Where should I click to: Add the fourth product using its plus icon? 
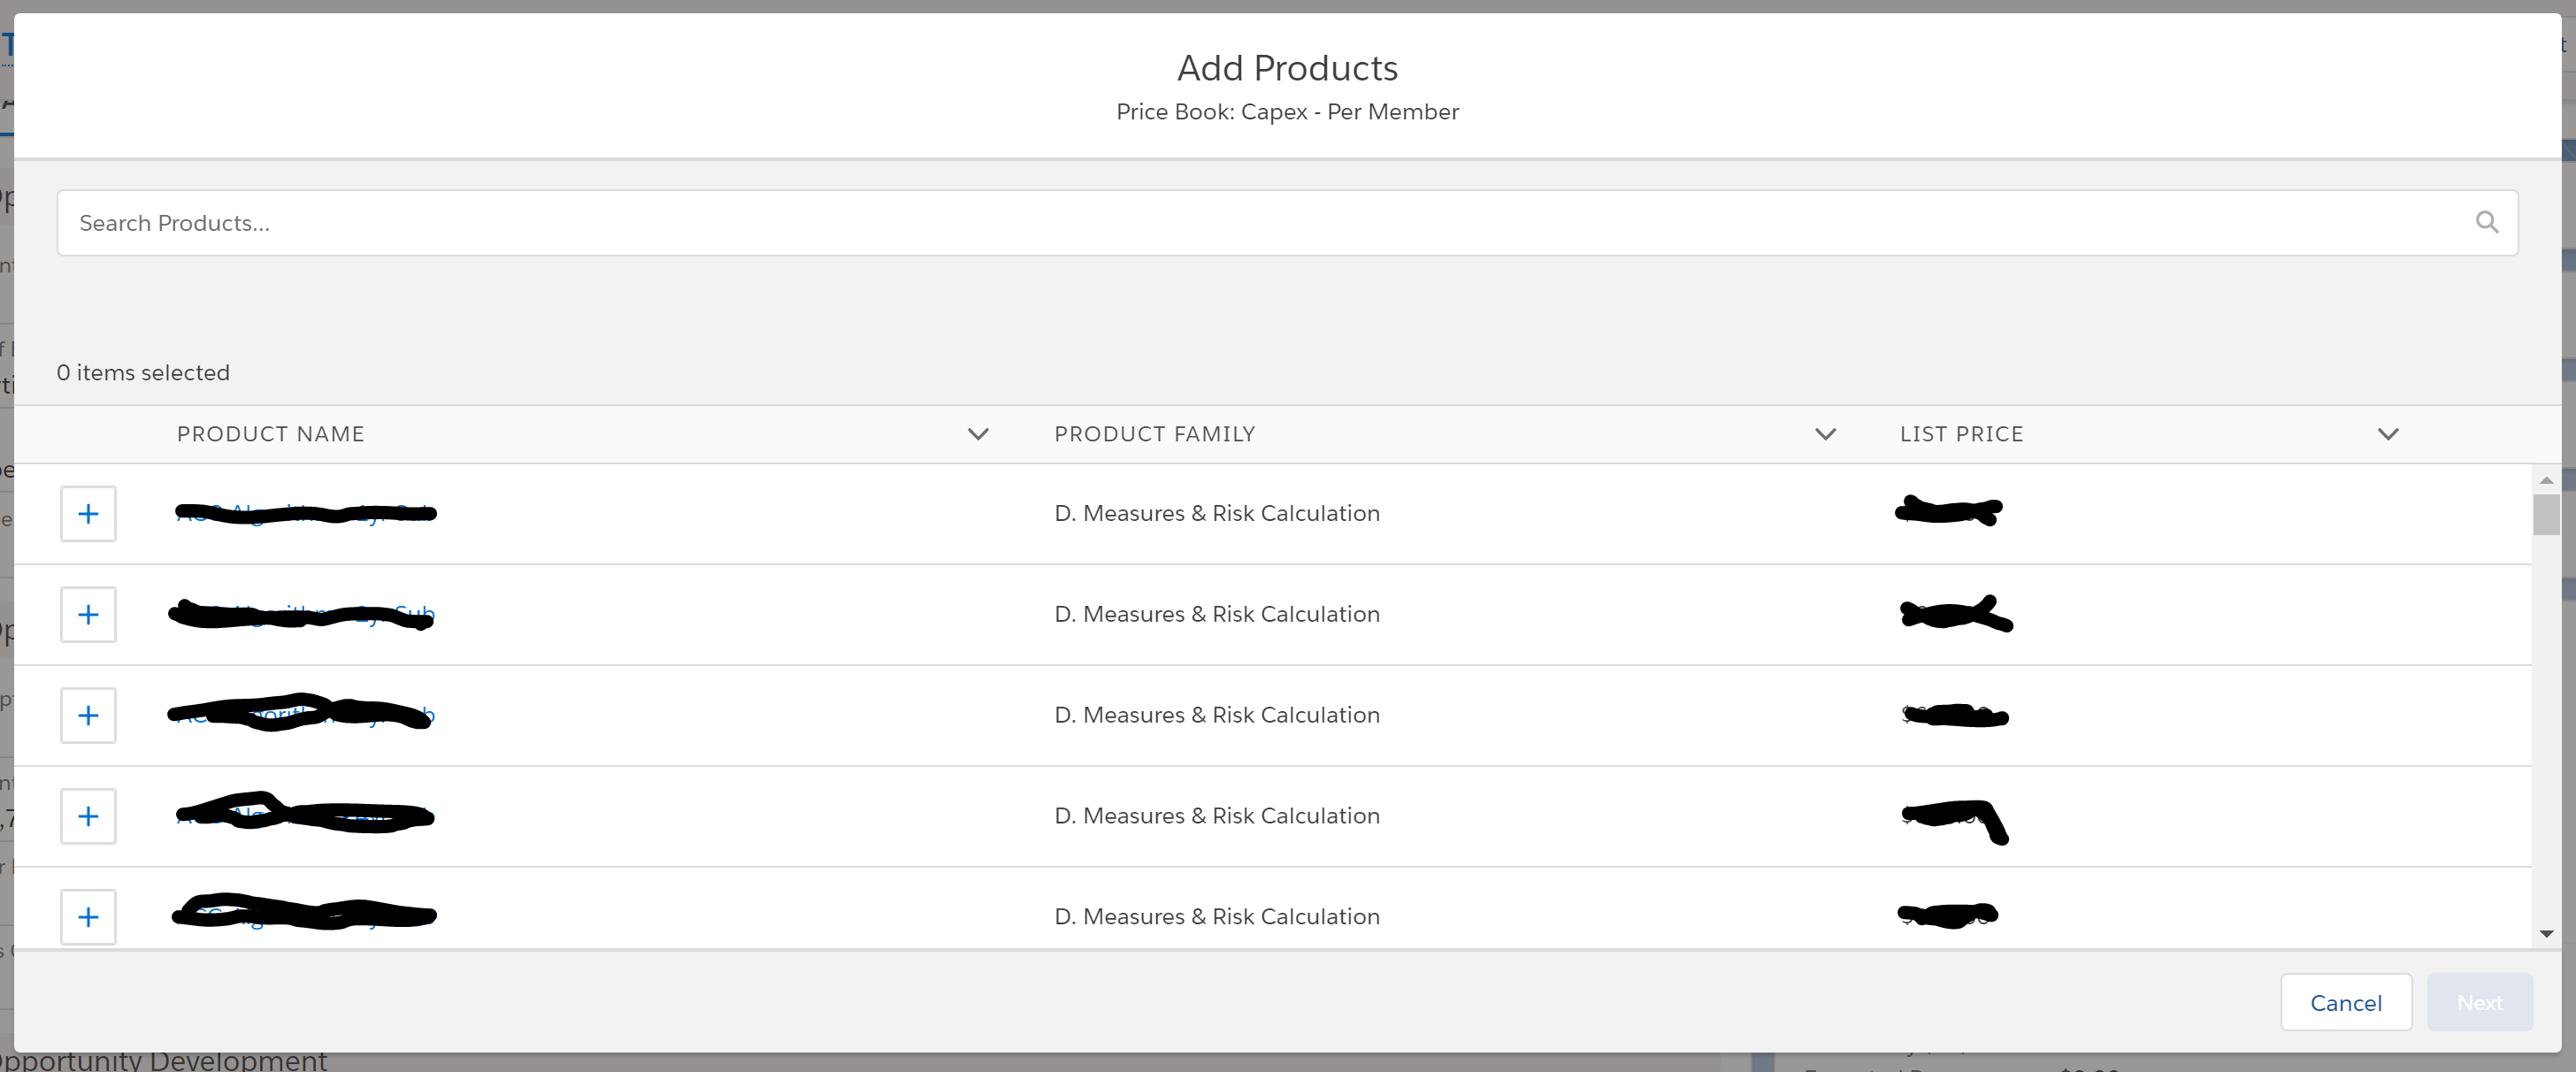pos(88,815)
